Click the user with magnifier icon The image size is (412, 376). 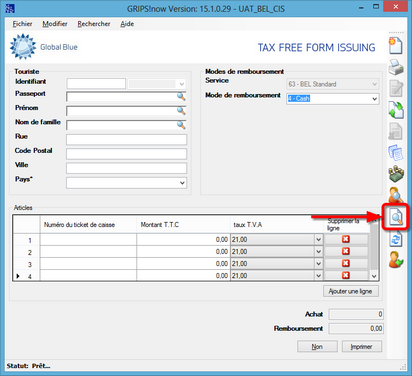(x=396, y=195)
